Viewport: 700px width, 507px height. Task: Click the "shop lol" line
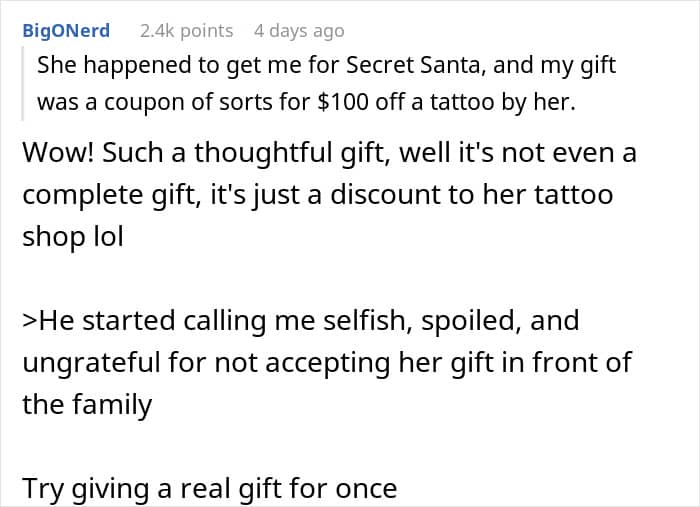(73, 238)
